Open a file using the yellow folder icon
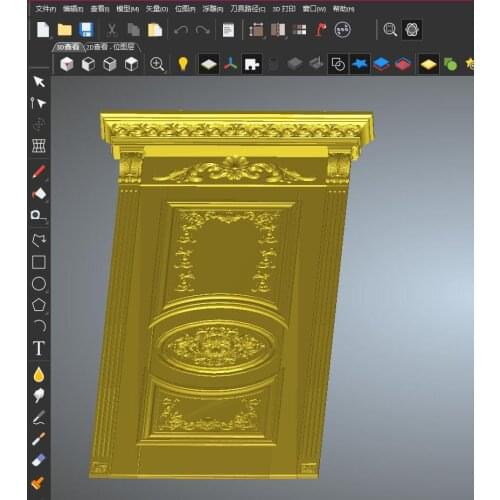 click(x=65, y=30)
